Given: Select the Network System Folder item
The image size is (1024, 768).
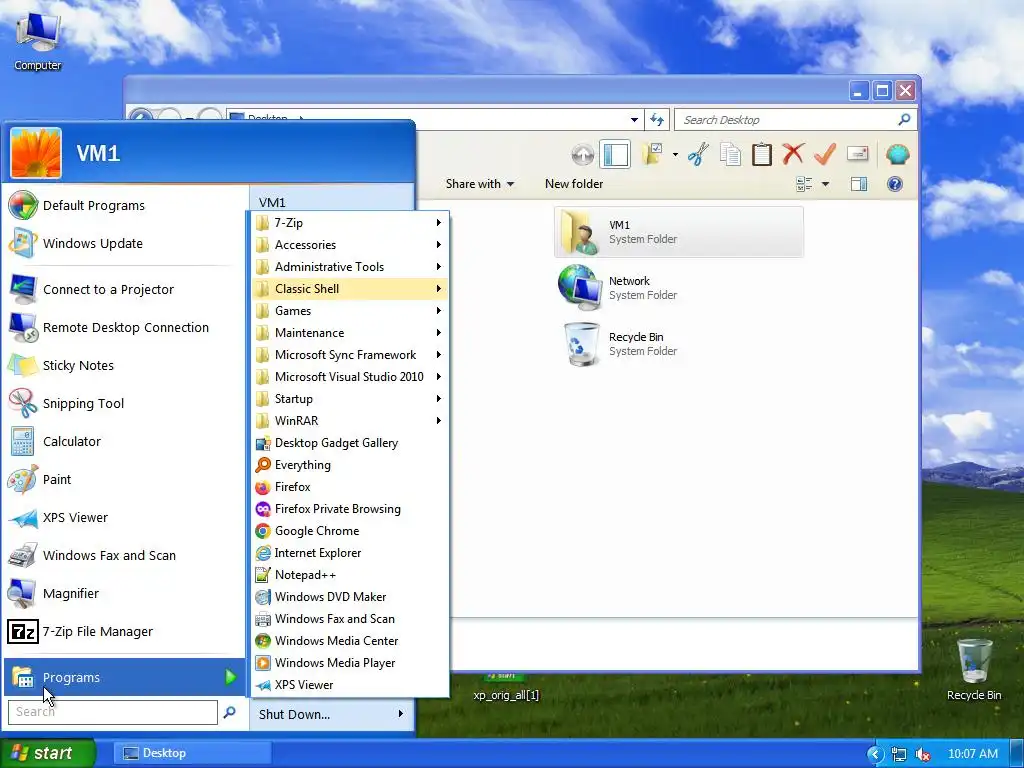Looking at the screenshot, I should [679, 288].
